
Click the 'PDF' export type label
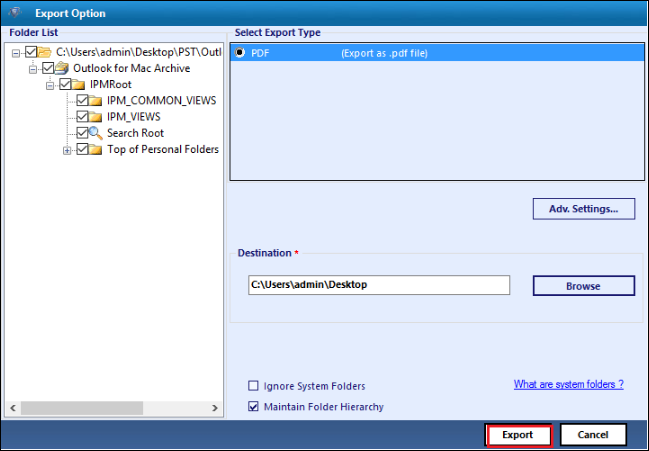click(260, 53)
